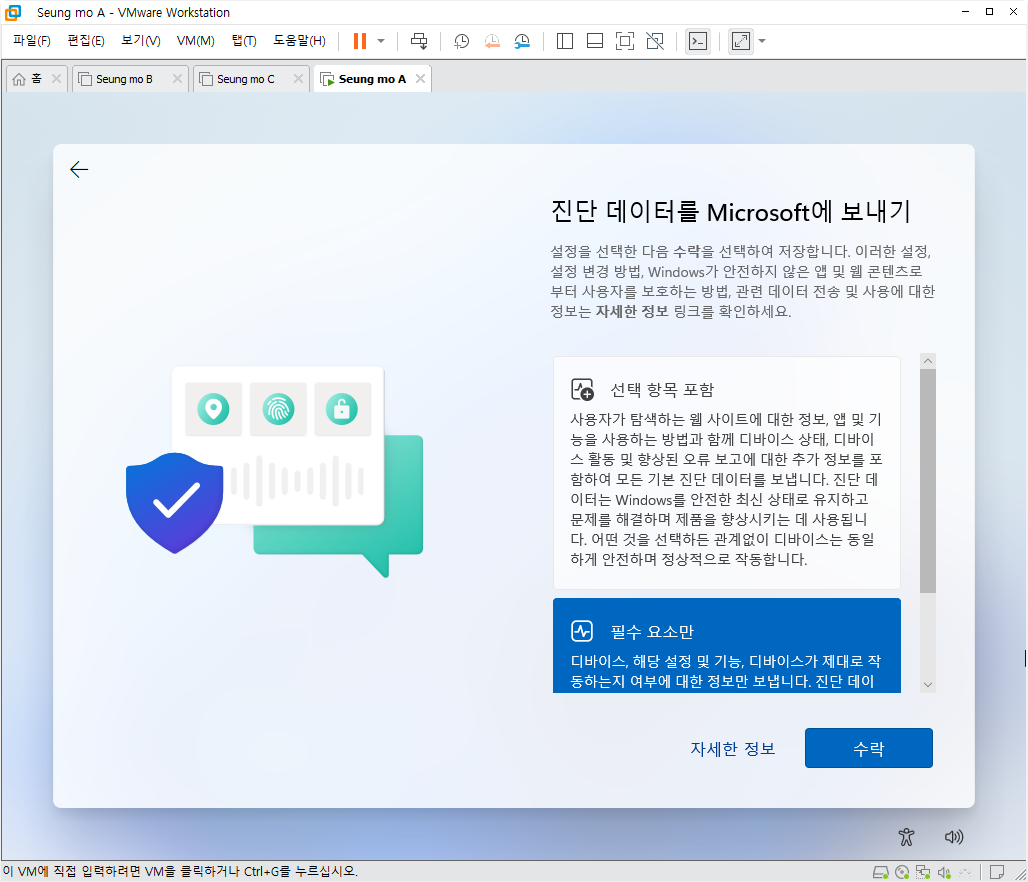The width and height of the screenshot is (1028, 882).
Task: Click the hard disk status icon
Action: tap(880, 872)
